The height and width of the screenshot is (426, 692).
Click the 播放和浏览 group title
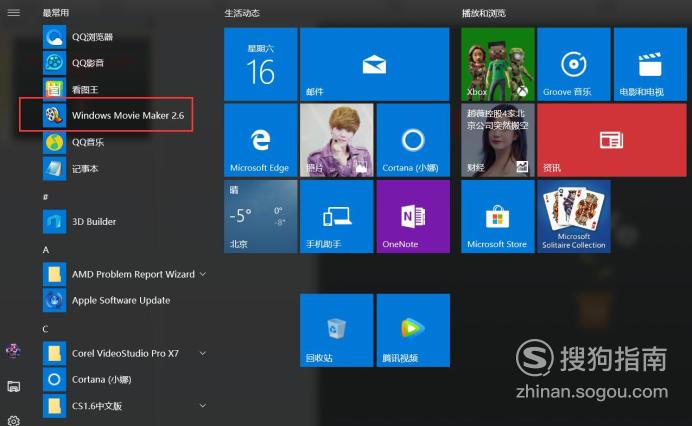pyautogui.click(x=484, y=13)
